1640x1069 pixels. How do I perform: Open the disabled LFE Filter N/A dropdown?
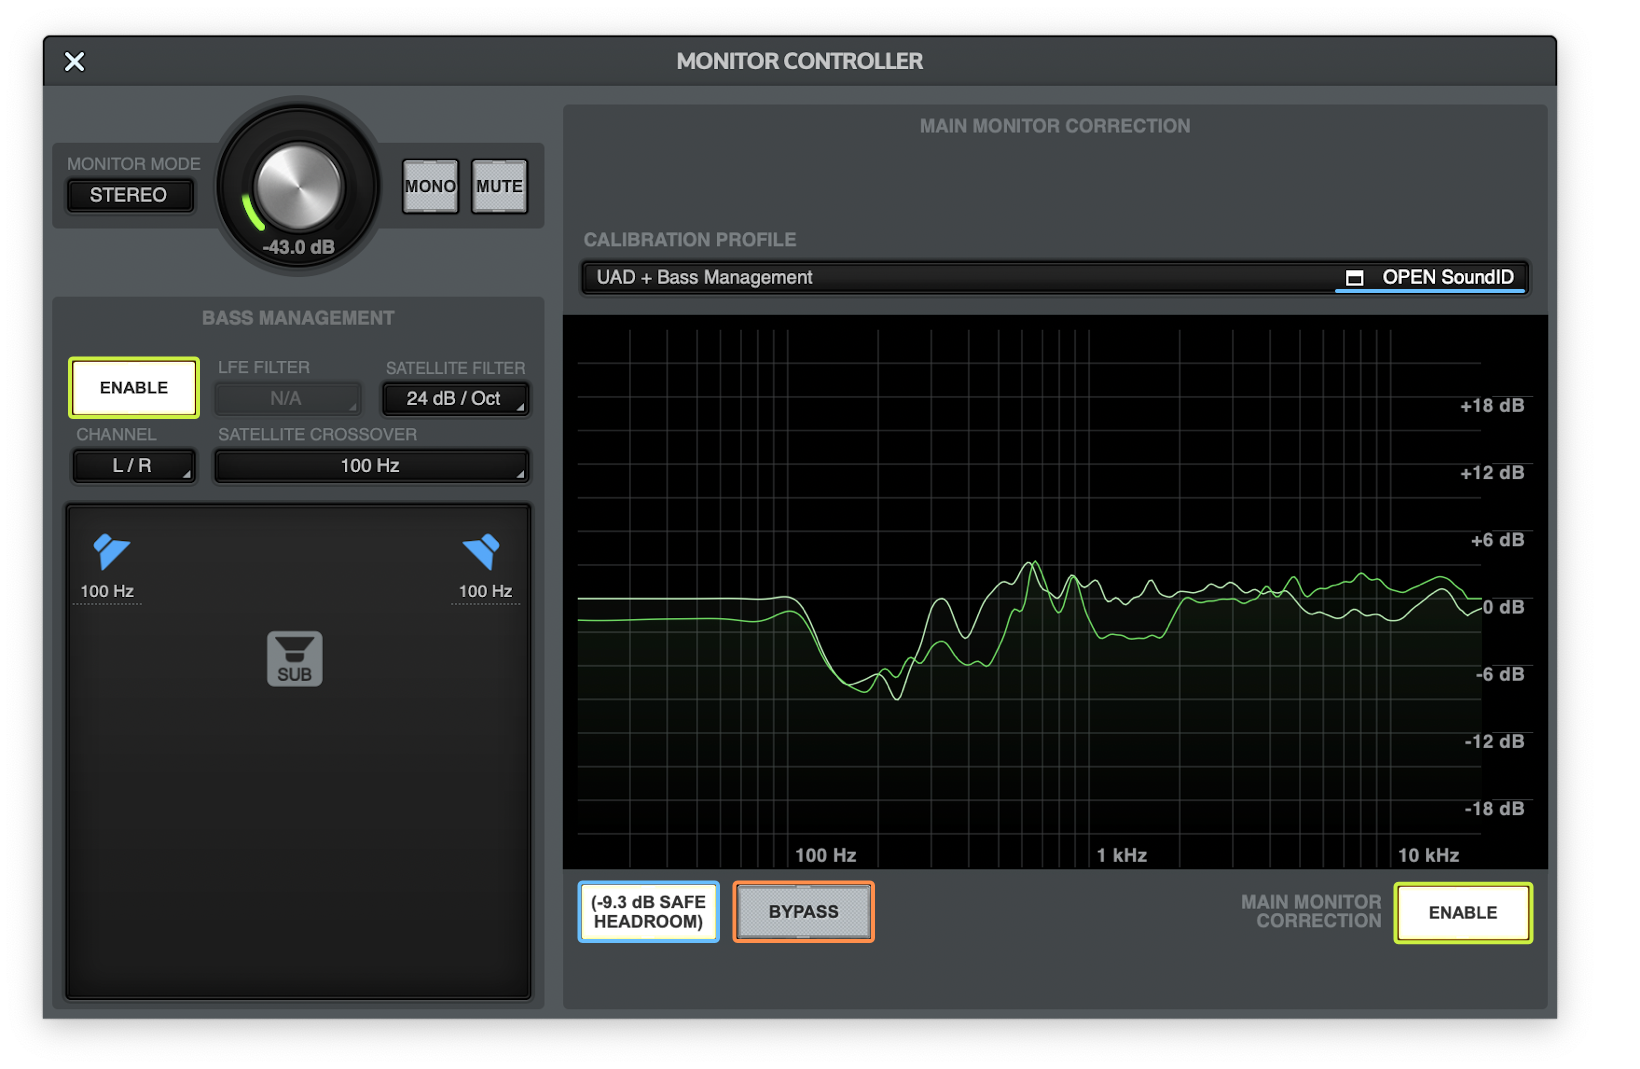(x=287, y=399)
